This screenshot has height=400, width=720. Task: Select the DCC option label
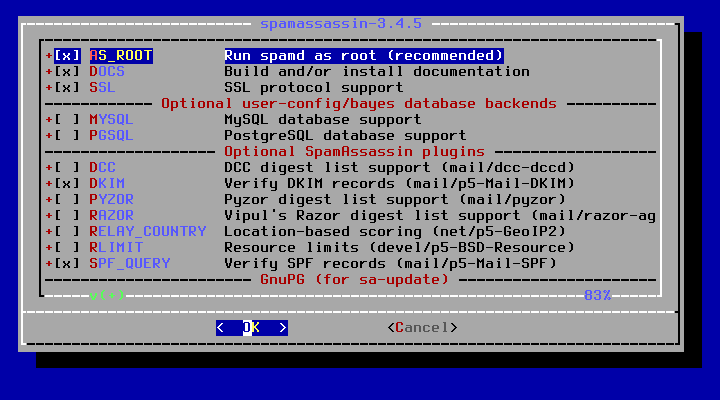point(102,168)
